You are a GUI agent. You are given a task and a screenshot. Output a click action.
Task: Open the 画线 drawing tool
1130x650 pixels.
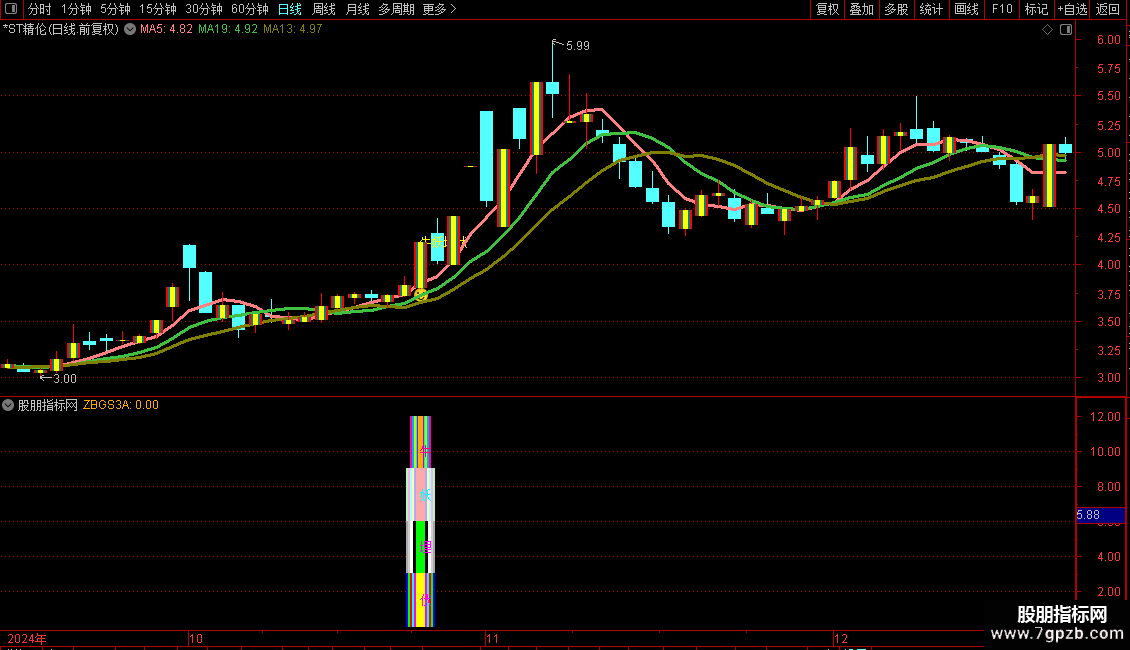(x=966, y=9)
